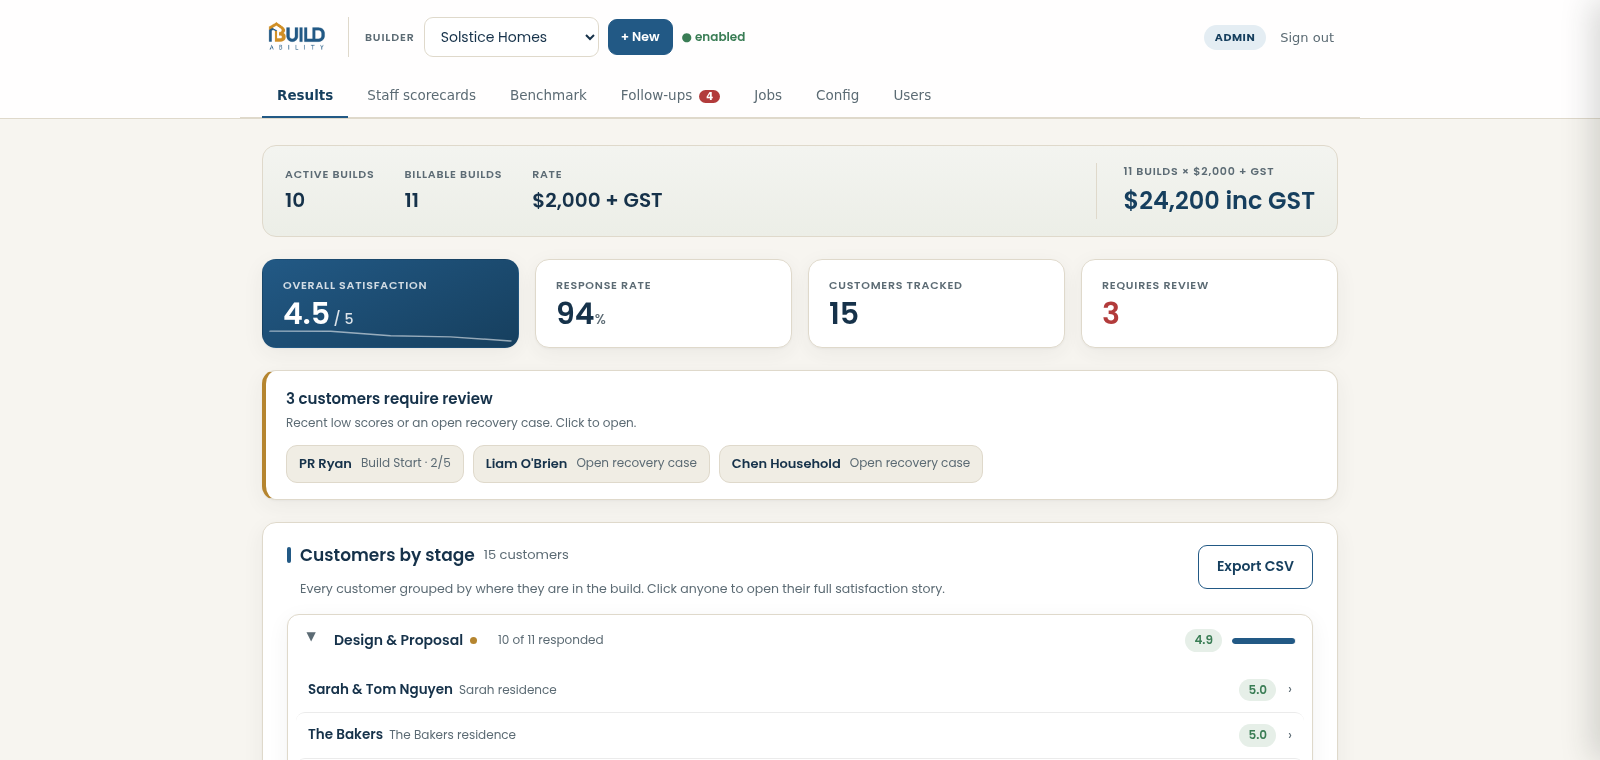Open The Bakers customer row
This screenshot has height=760, width=1600.
(x=800, y=735)
